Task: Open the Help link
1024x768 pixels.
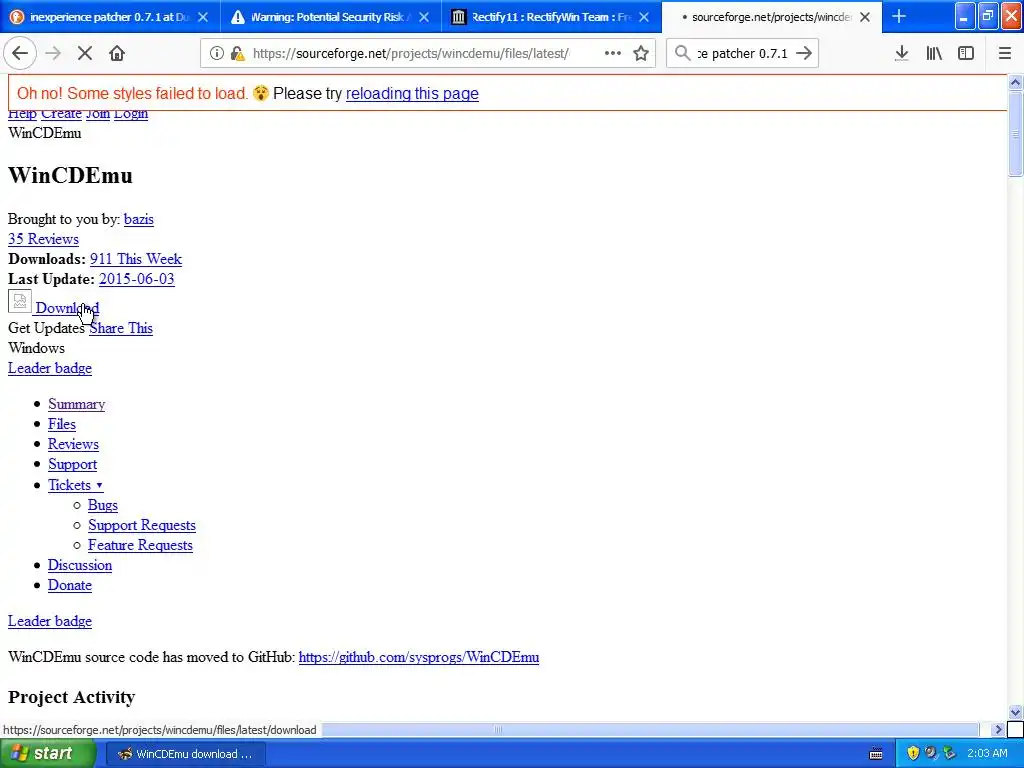Action: (22, 115)
